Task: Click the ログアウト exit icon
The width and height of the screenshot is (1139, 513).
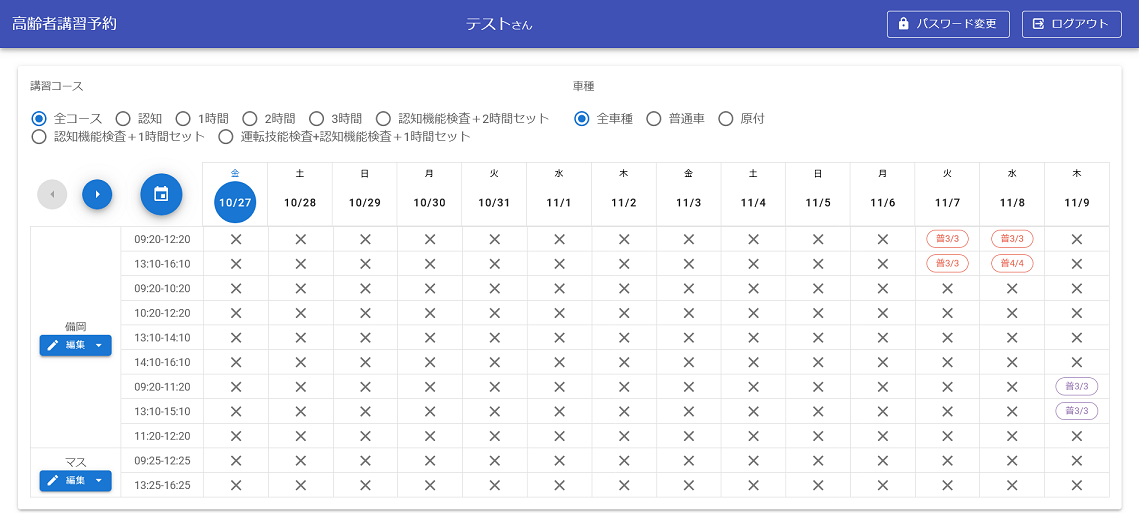Action: pos(1038,24)
